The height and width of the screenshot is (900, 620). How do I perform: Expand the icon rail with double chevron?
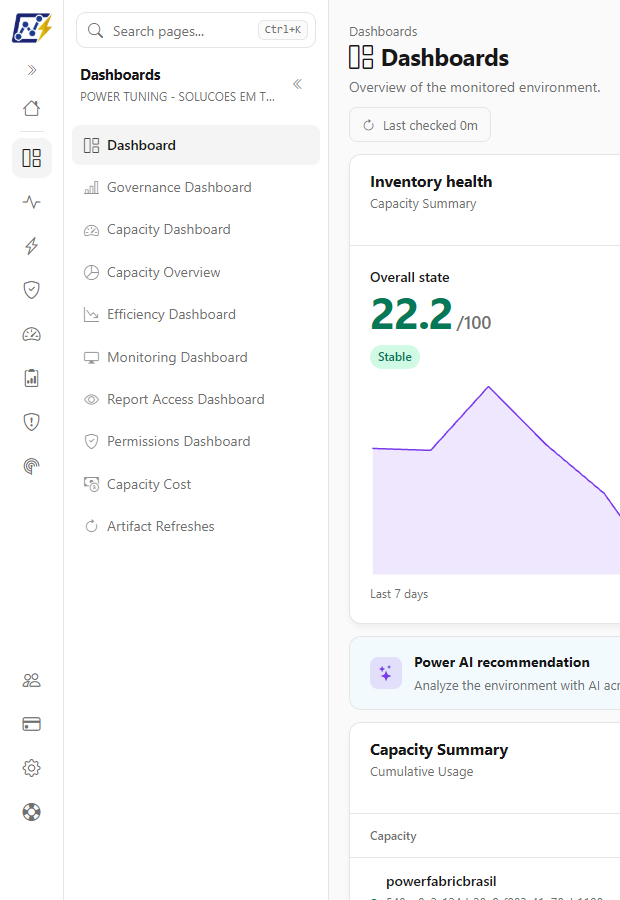(32, 70)
